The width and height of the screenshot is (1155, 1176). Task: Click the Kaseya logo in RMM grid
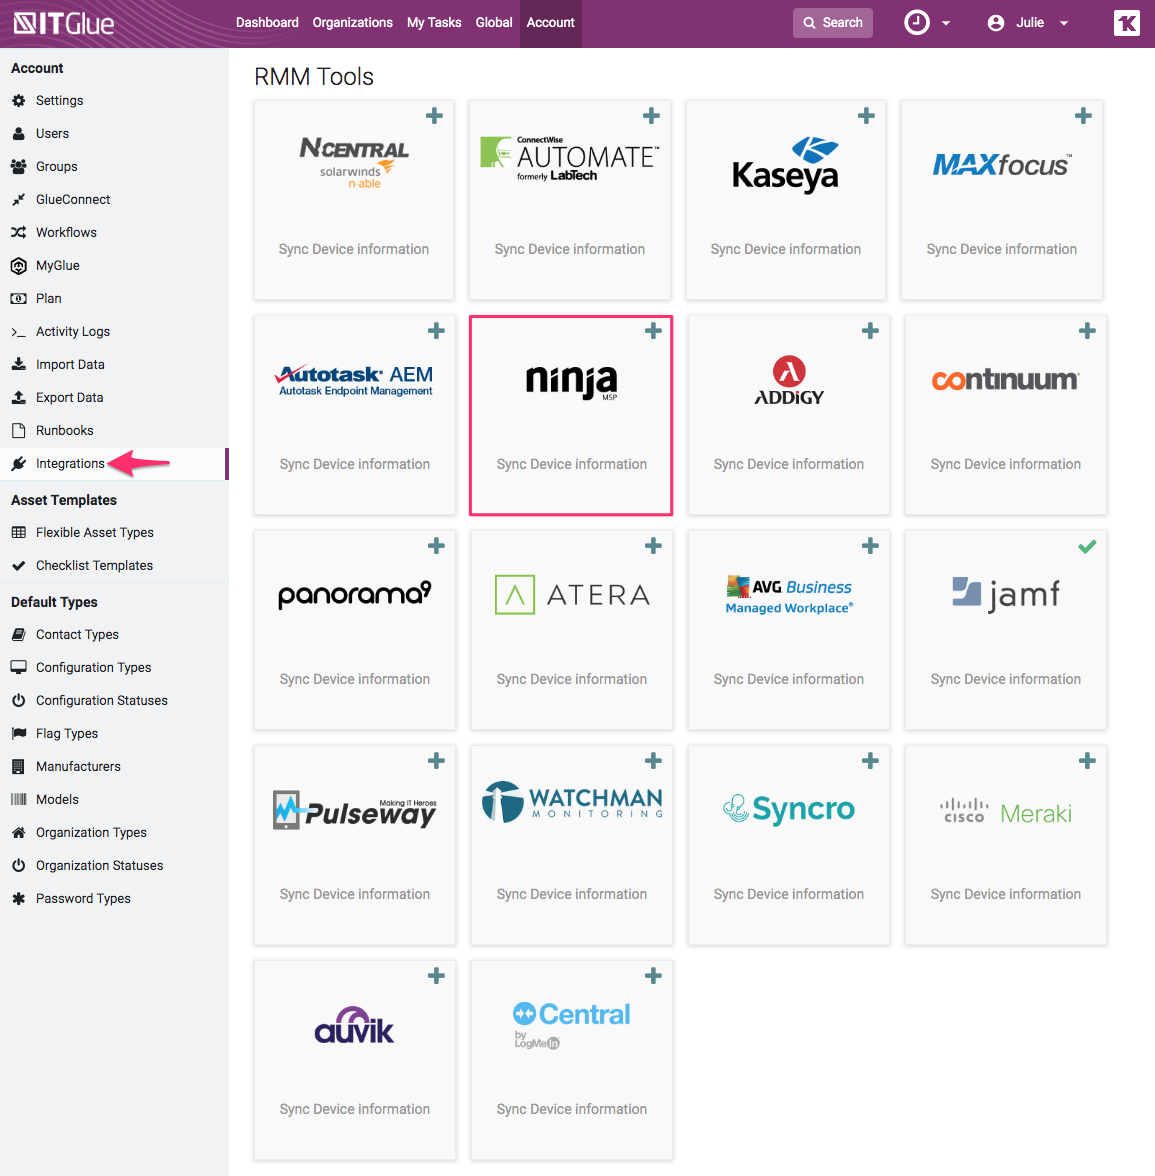click(785, 165)
